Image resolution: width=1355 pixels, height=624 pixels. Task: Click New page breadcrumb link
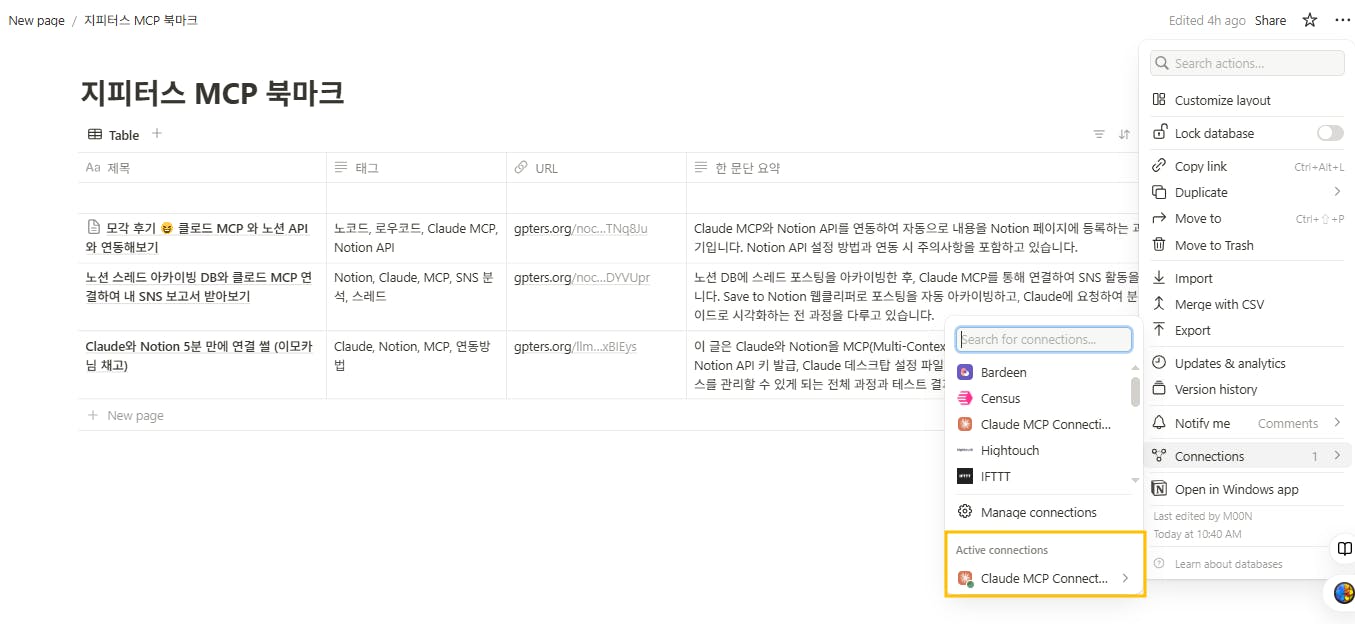[x=37, y=20]
